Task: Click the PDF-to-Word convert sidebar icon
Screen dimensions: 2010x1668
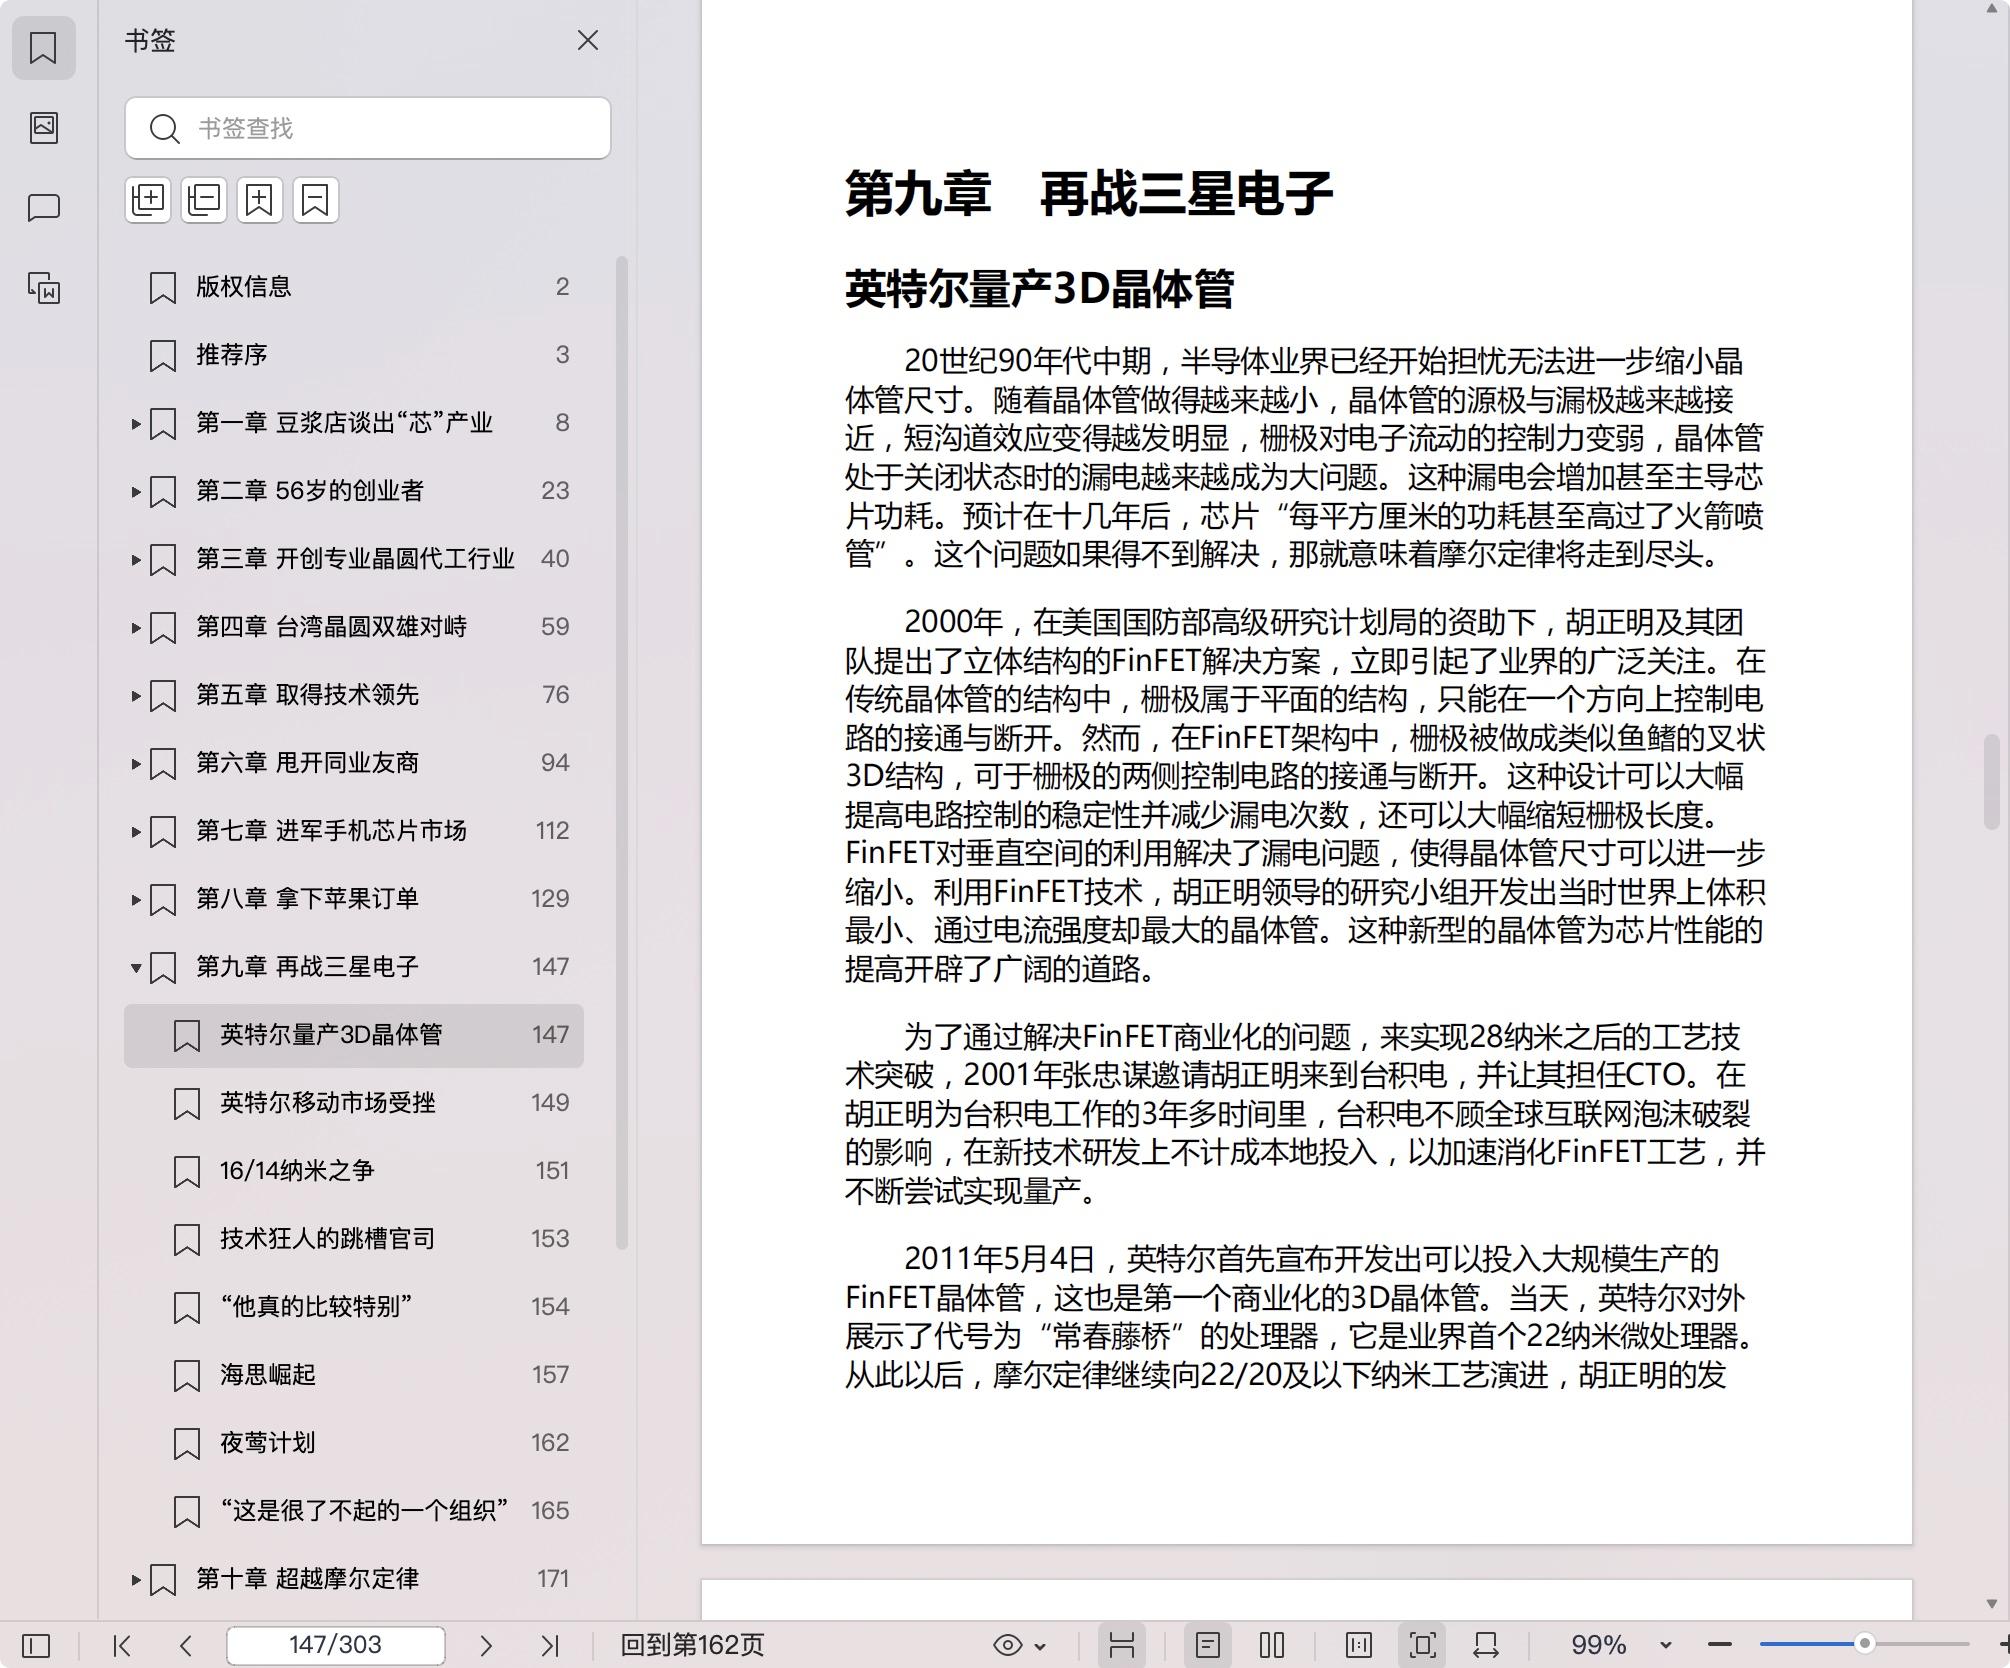Action: coord(43,288)
